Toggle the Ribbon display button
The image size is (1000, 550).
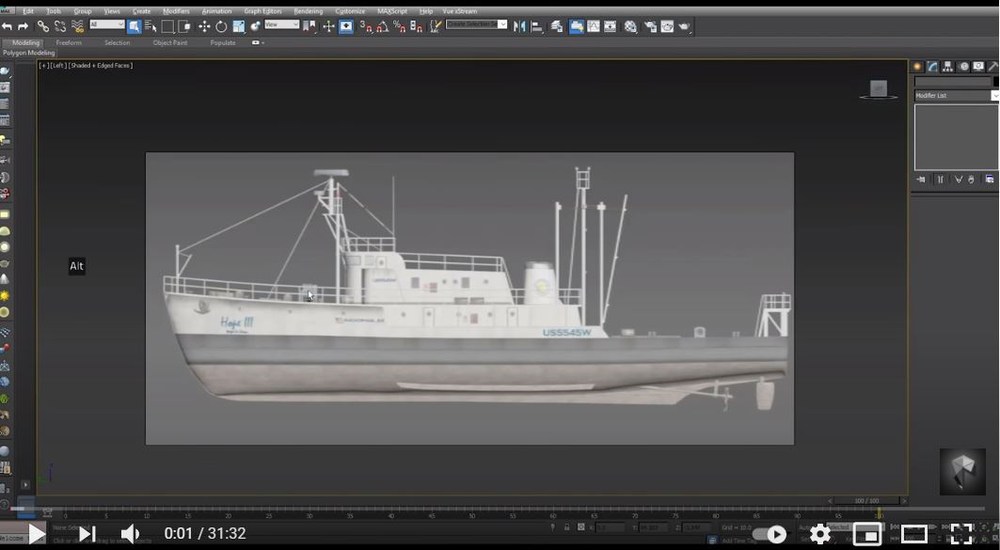577,26
